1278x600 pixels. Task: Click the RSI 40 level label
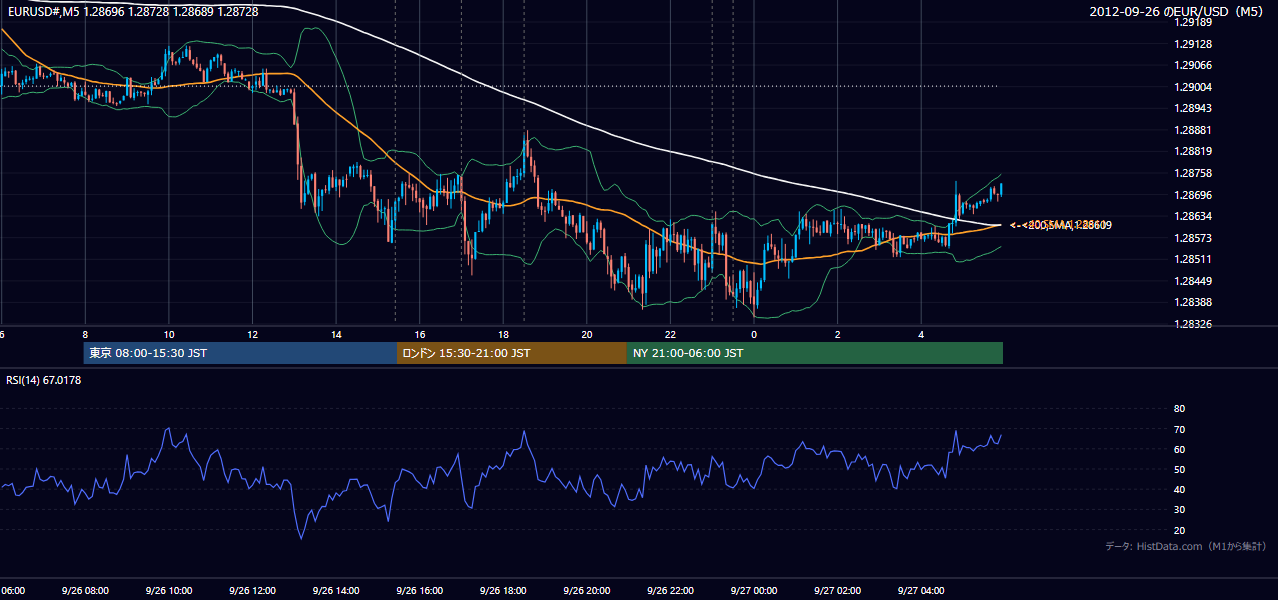click(1179, 490)
